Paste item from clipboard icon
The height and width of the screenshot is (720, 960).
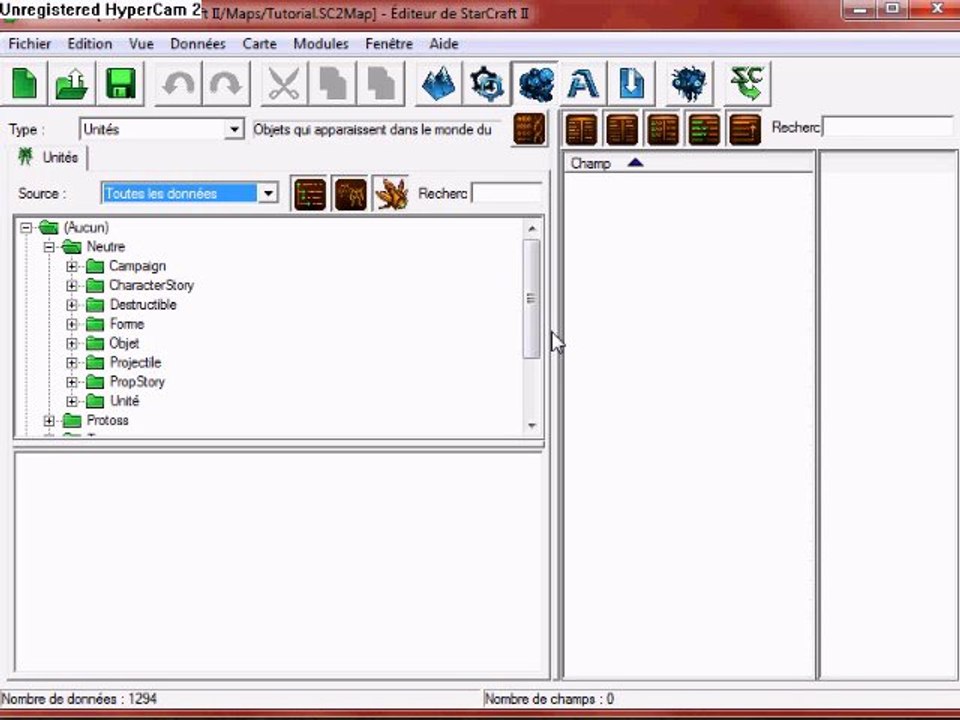381,83
